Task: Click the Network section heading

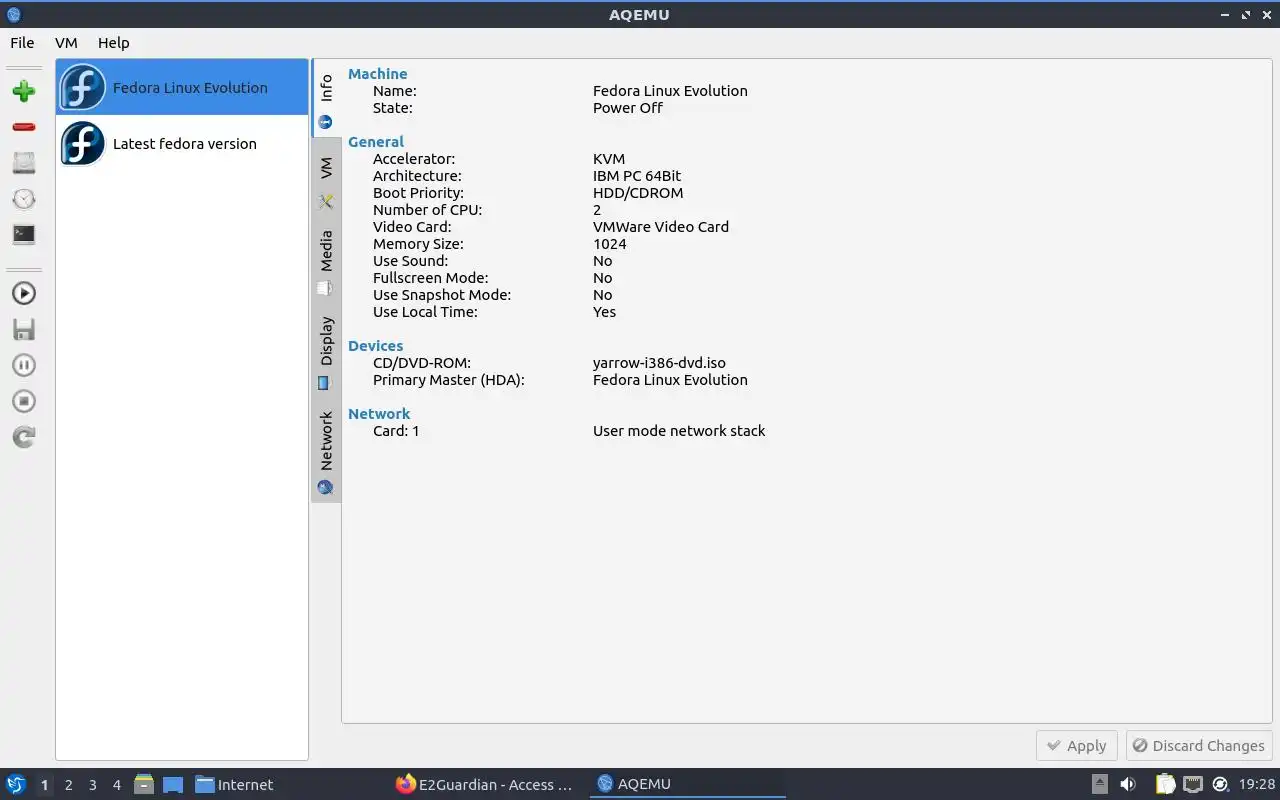Action: pos(379,414)
